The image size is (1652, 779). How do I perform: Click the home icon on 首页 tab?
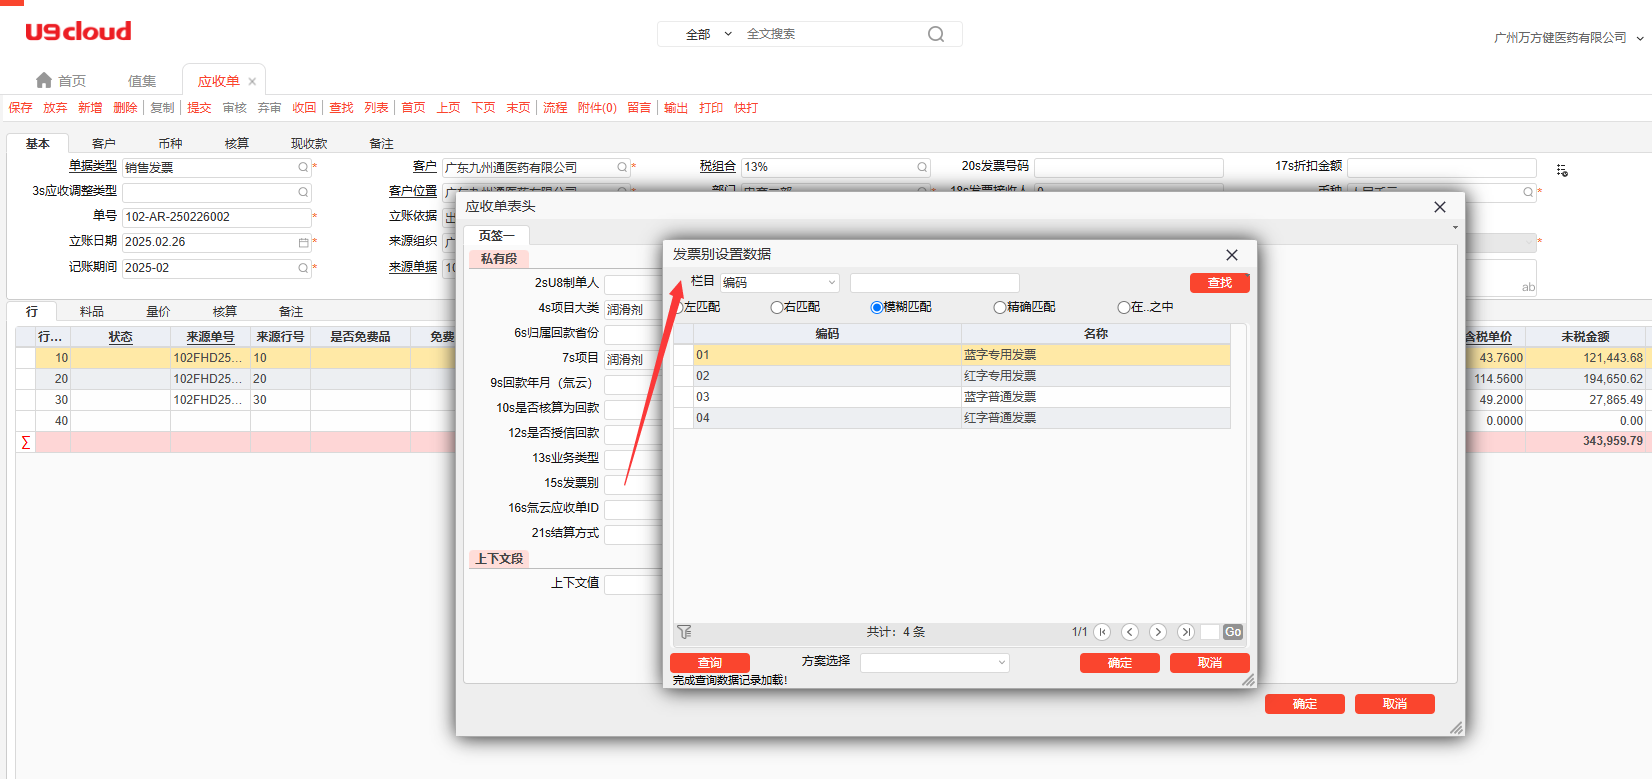click(44, 80)
